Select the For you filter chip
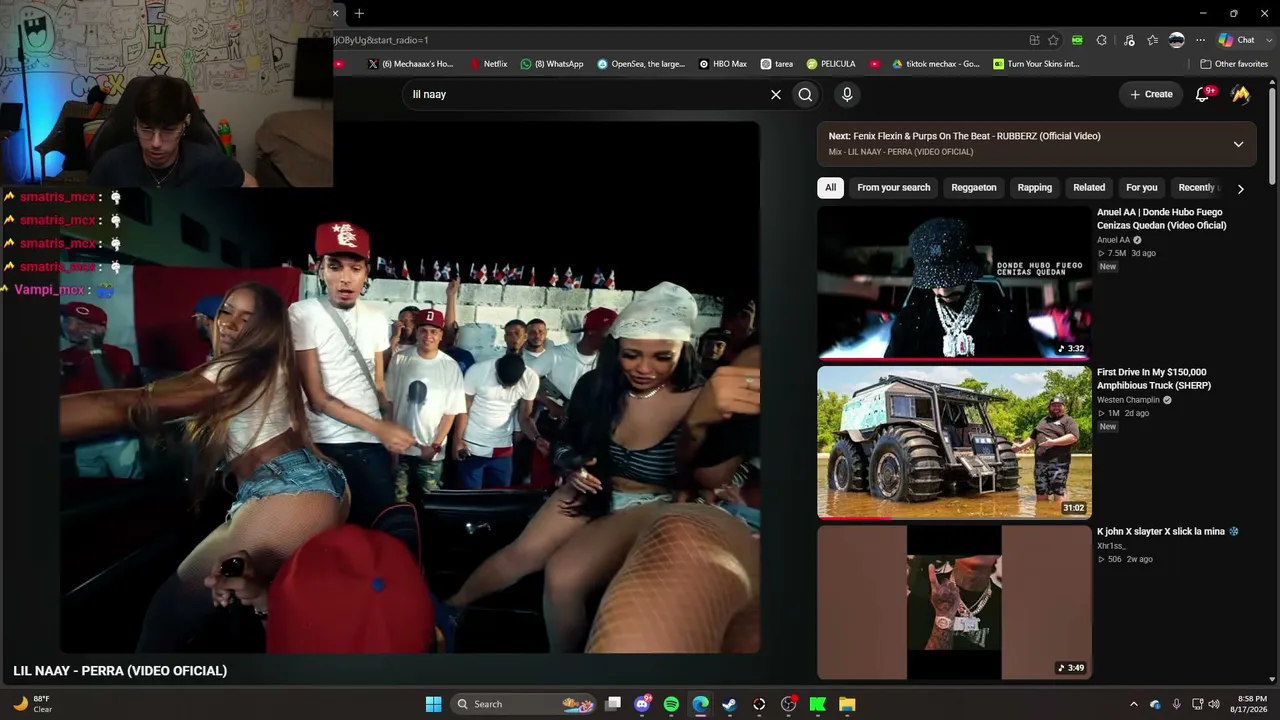1280x720 pixels. (1141, 188)
